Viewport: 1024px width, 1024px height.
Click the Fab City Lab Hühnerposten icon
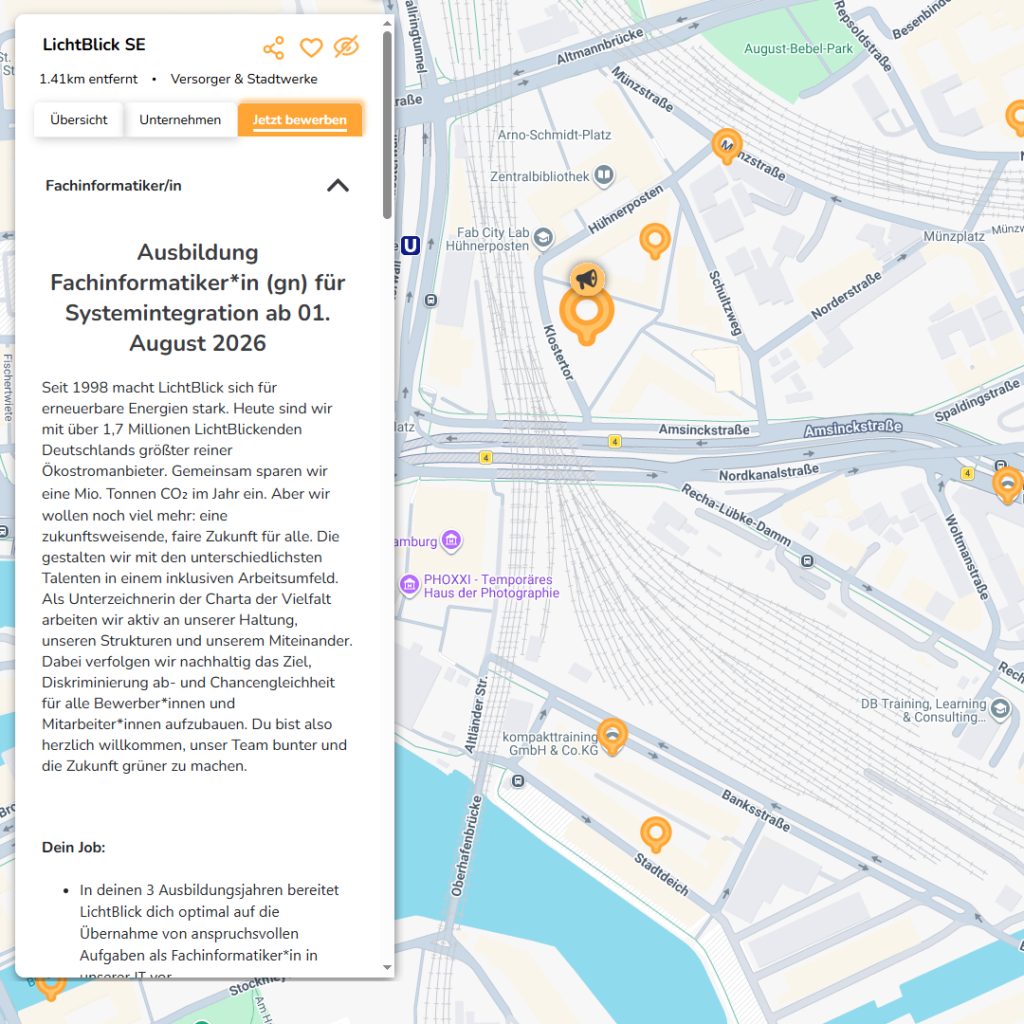point(543,238)
